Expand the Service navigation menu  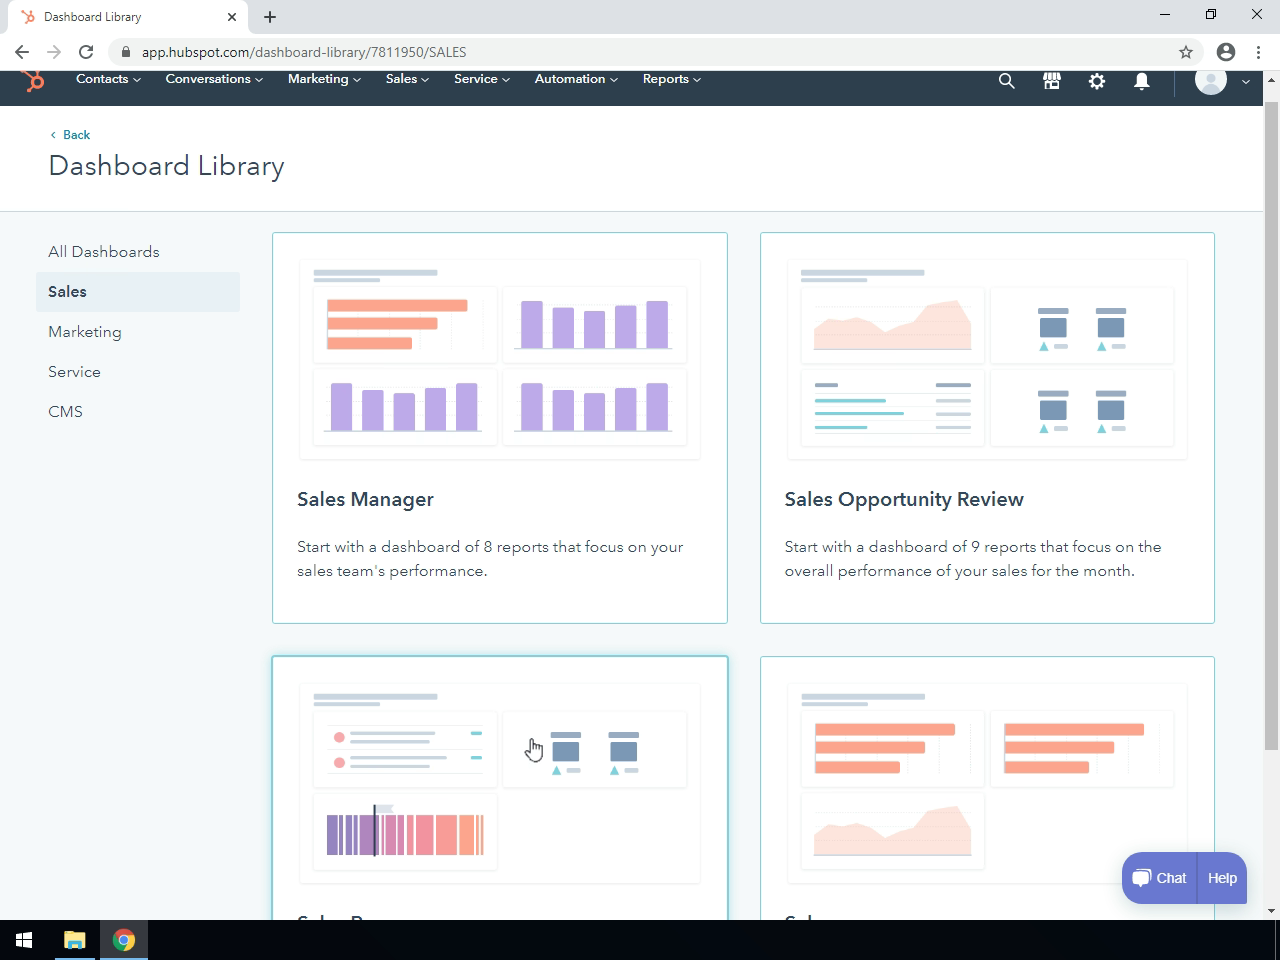point(482,79)
